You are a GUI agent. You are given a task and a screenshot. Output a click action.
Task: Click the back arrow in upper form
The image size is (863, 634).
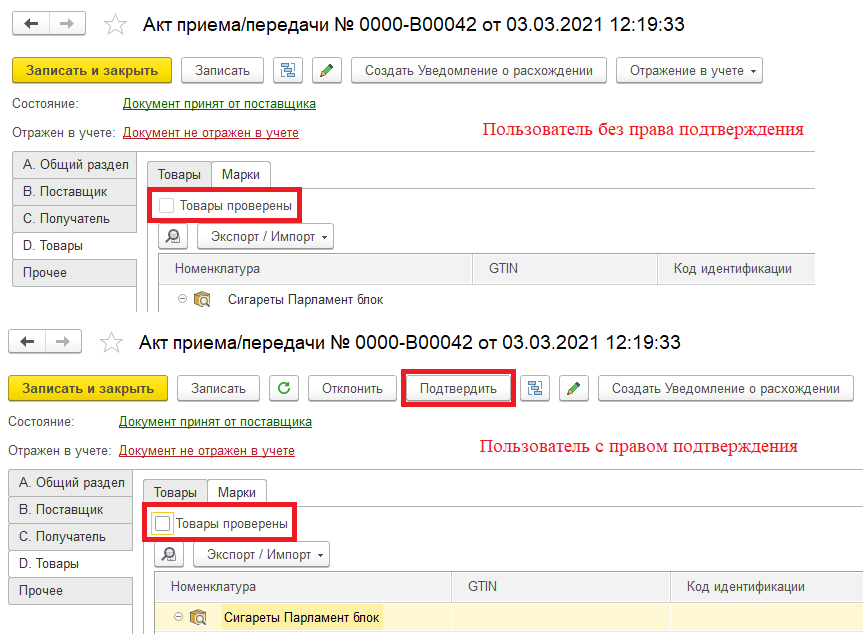31,24
